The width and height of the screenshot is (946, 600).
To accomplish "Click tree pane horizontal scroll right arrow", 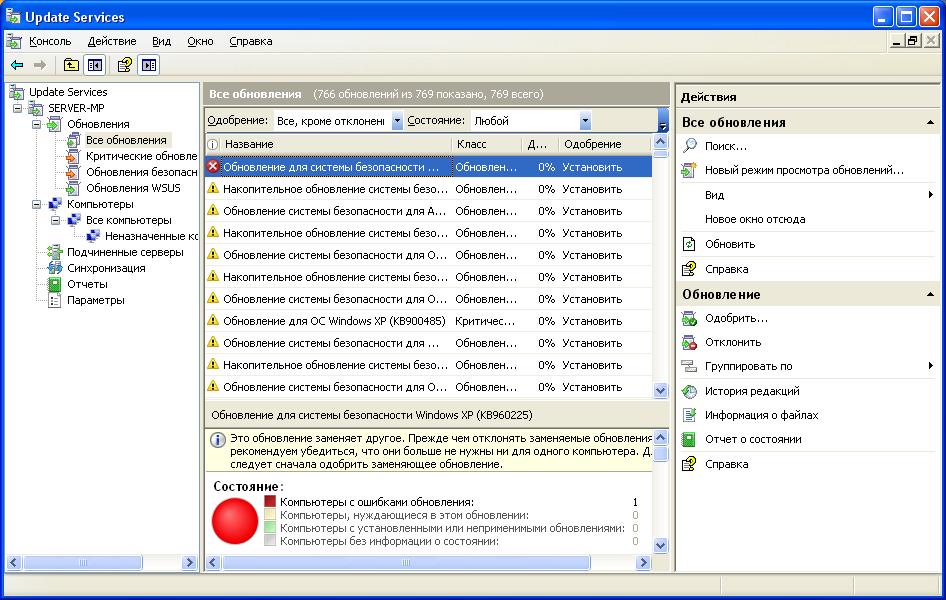I will pos(189,563).
